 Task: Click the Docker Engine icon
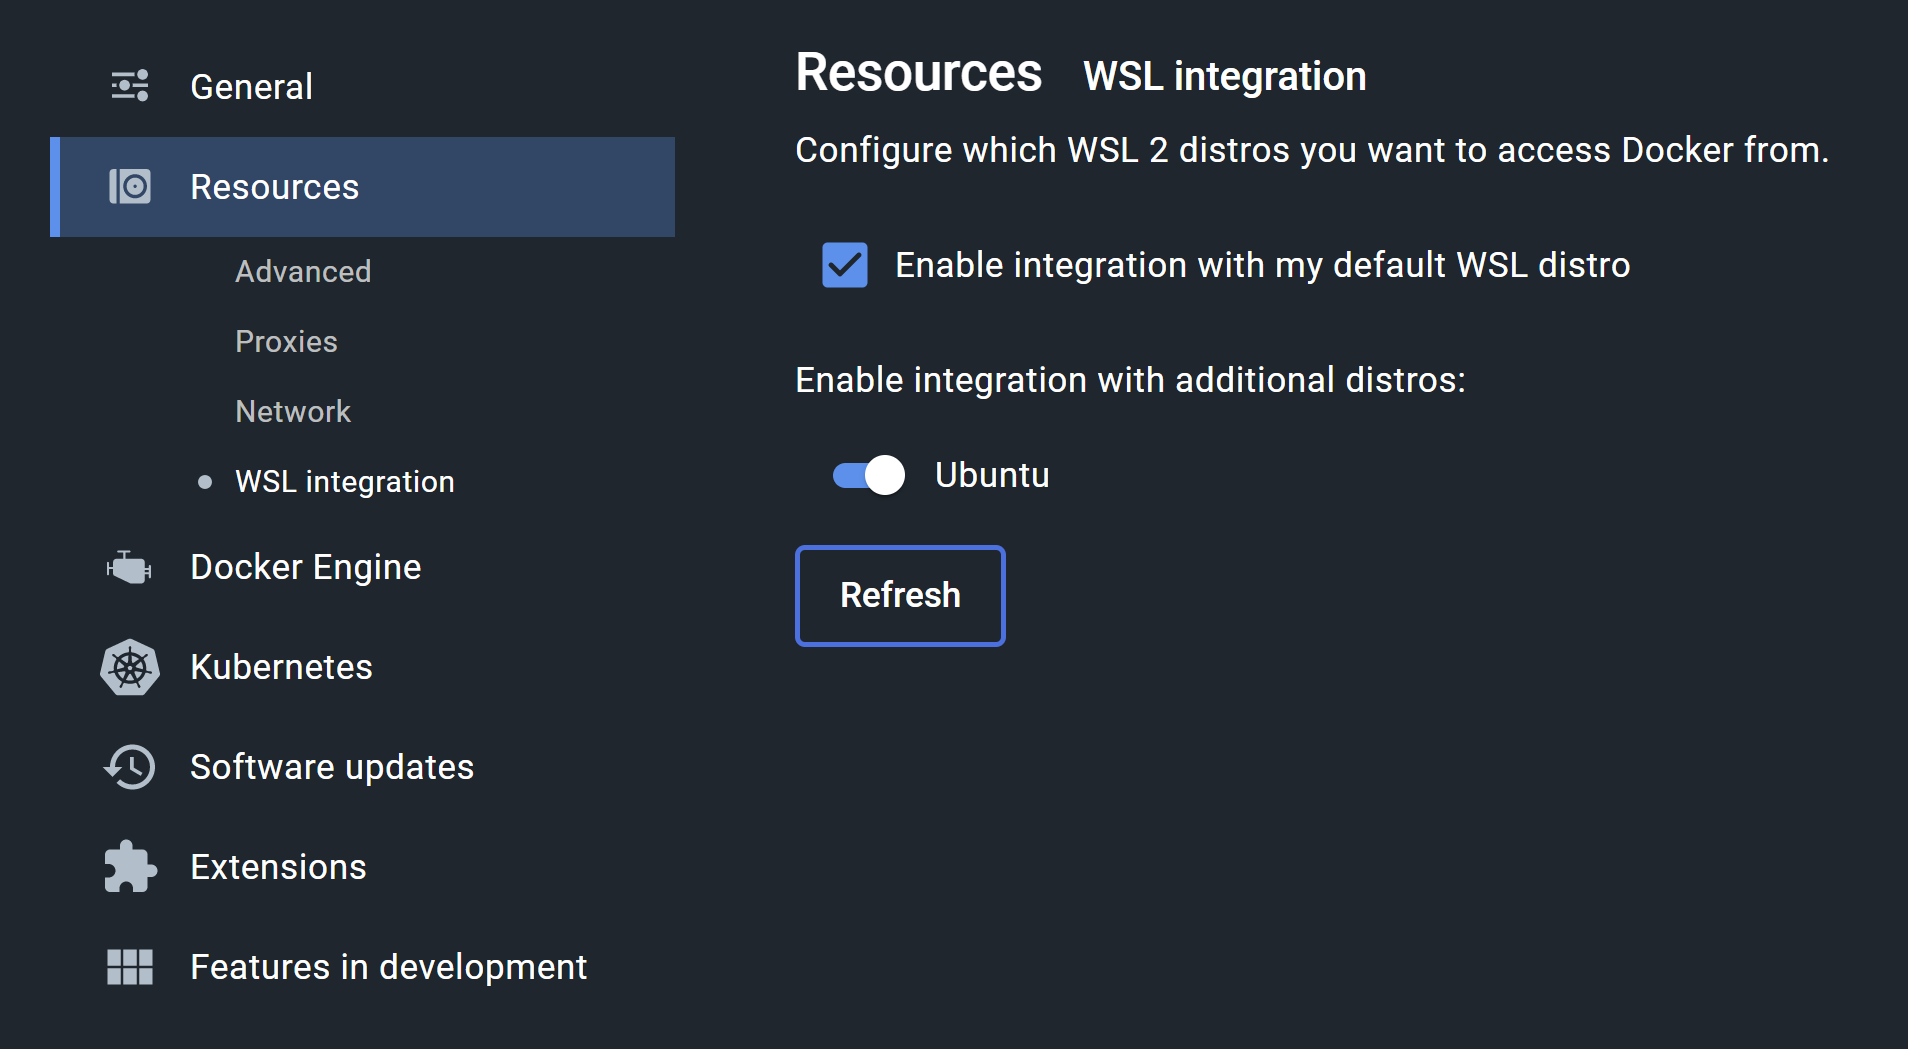(129, 567)
